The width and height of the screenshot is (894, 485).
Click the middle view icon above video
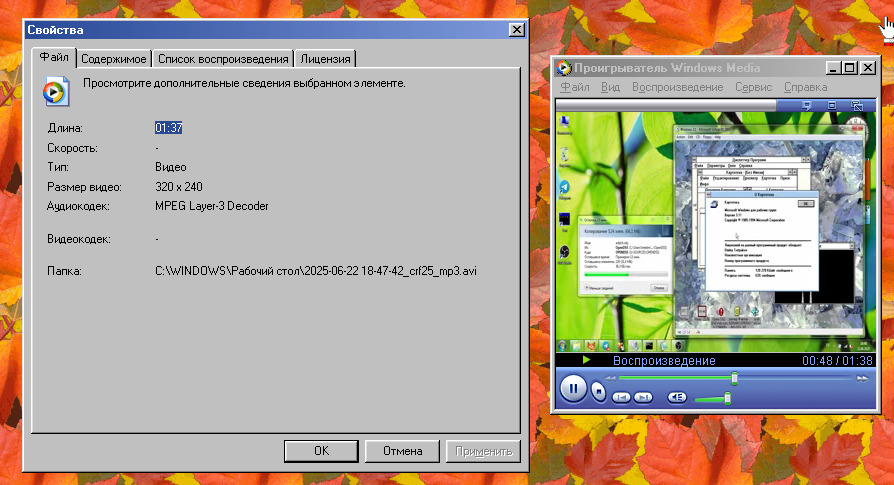[832, 105]
